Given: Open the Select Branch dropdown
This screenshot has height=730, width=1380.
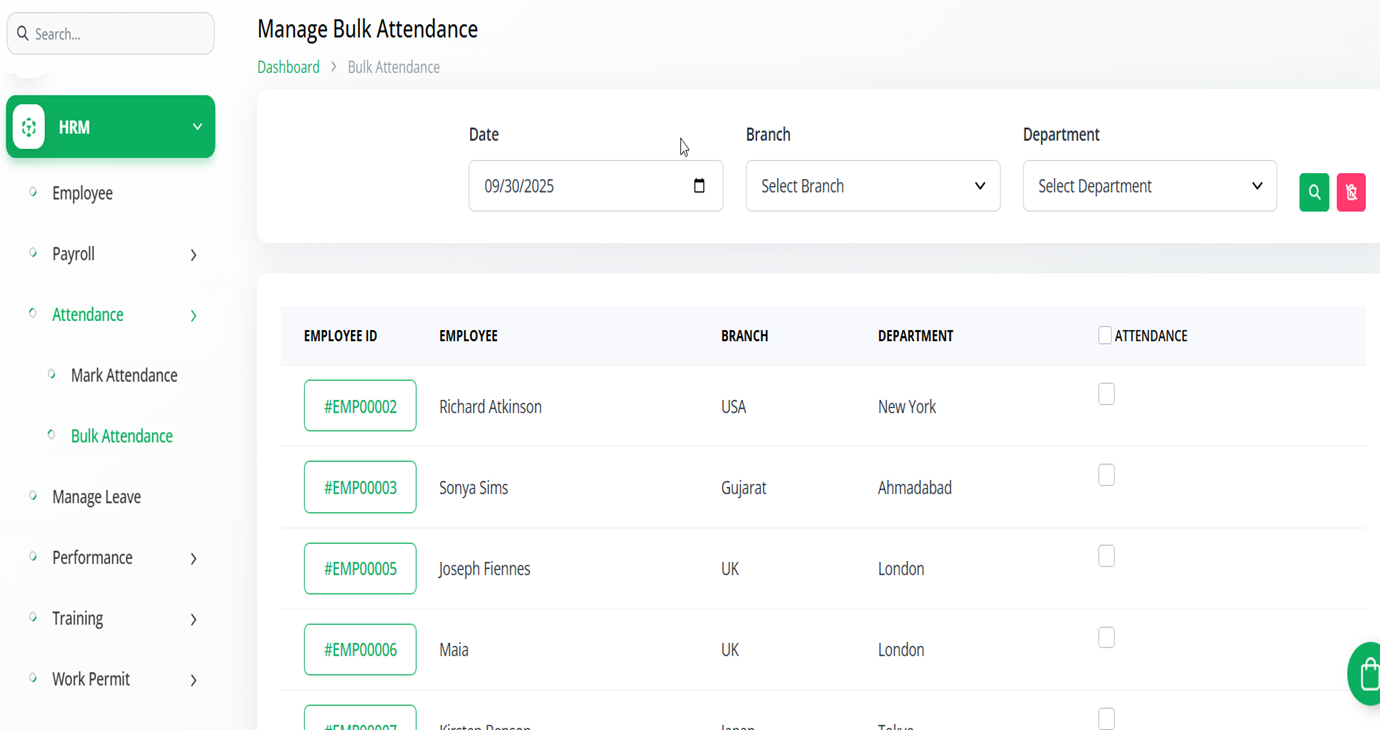Looking at the screenshot, I should (x=872, y=186).
